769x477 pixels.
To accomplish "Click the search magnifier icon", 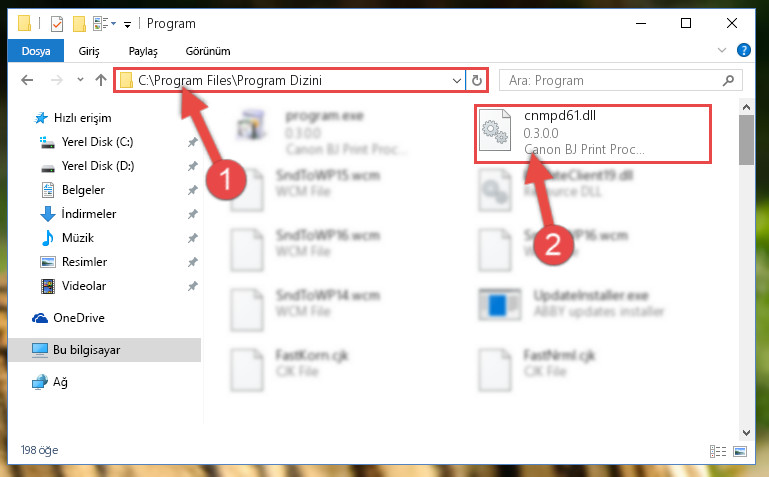I will [728, 80].
